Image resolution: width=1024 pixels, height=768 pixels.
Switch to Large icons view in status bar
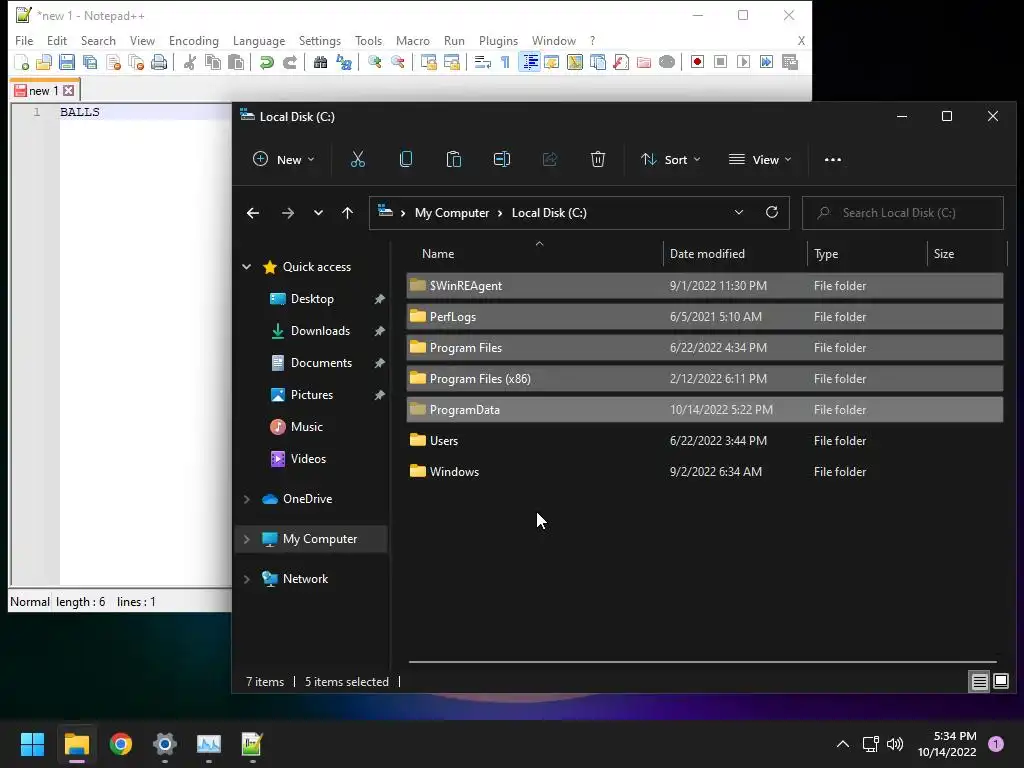[1001, 682]
